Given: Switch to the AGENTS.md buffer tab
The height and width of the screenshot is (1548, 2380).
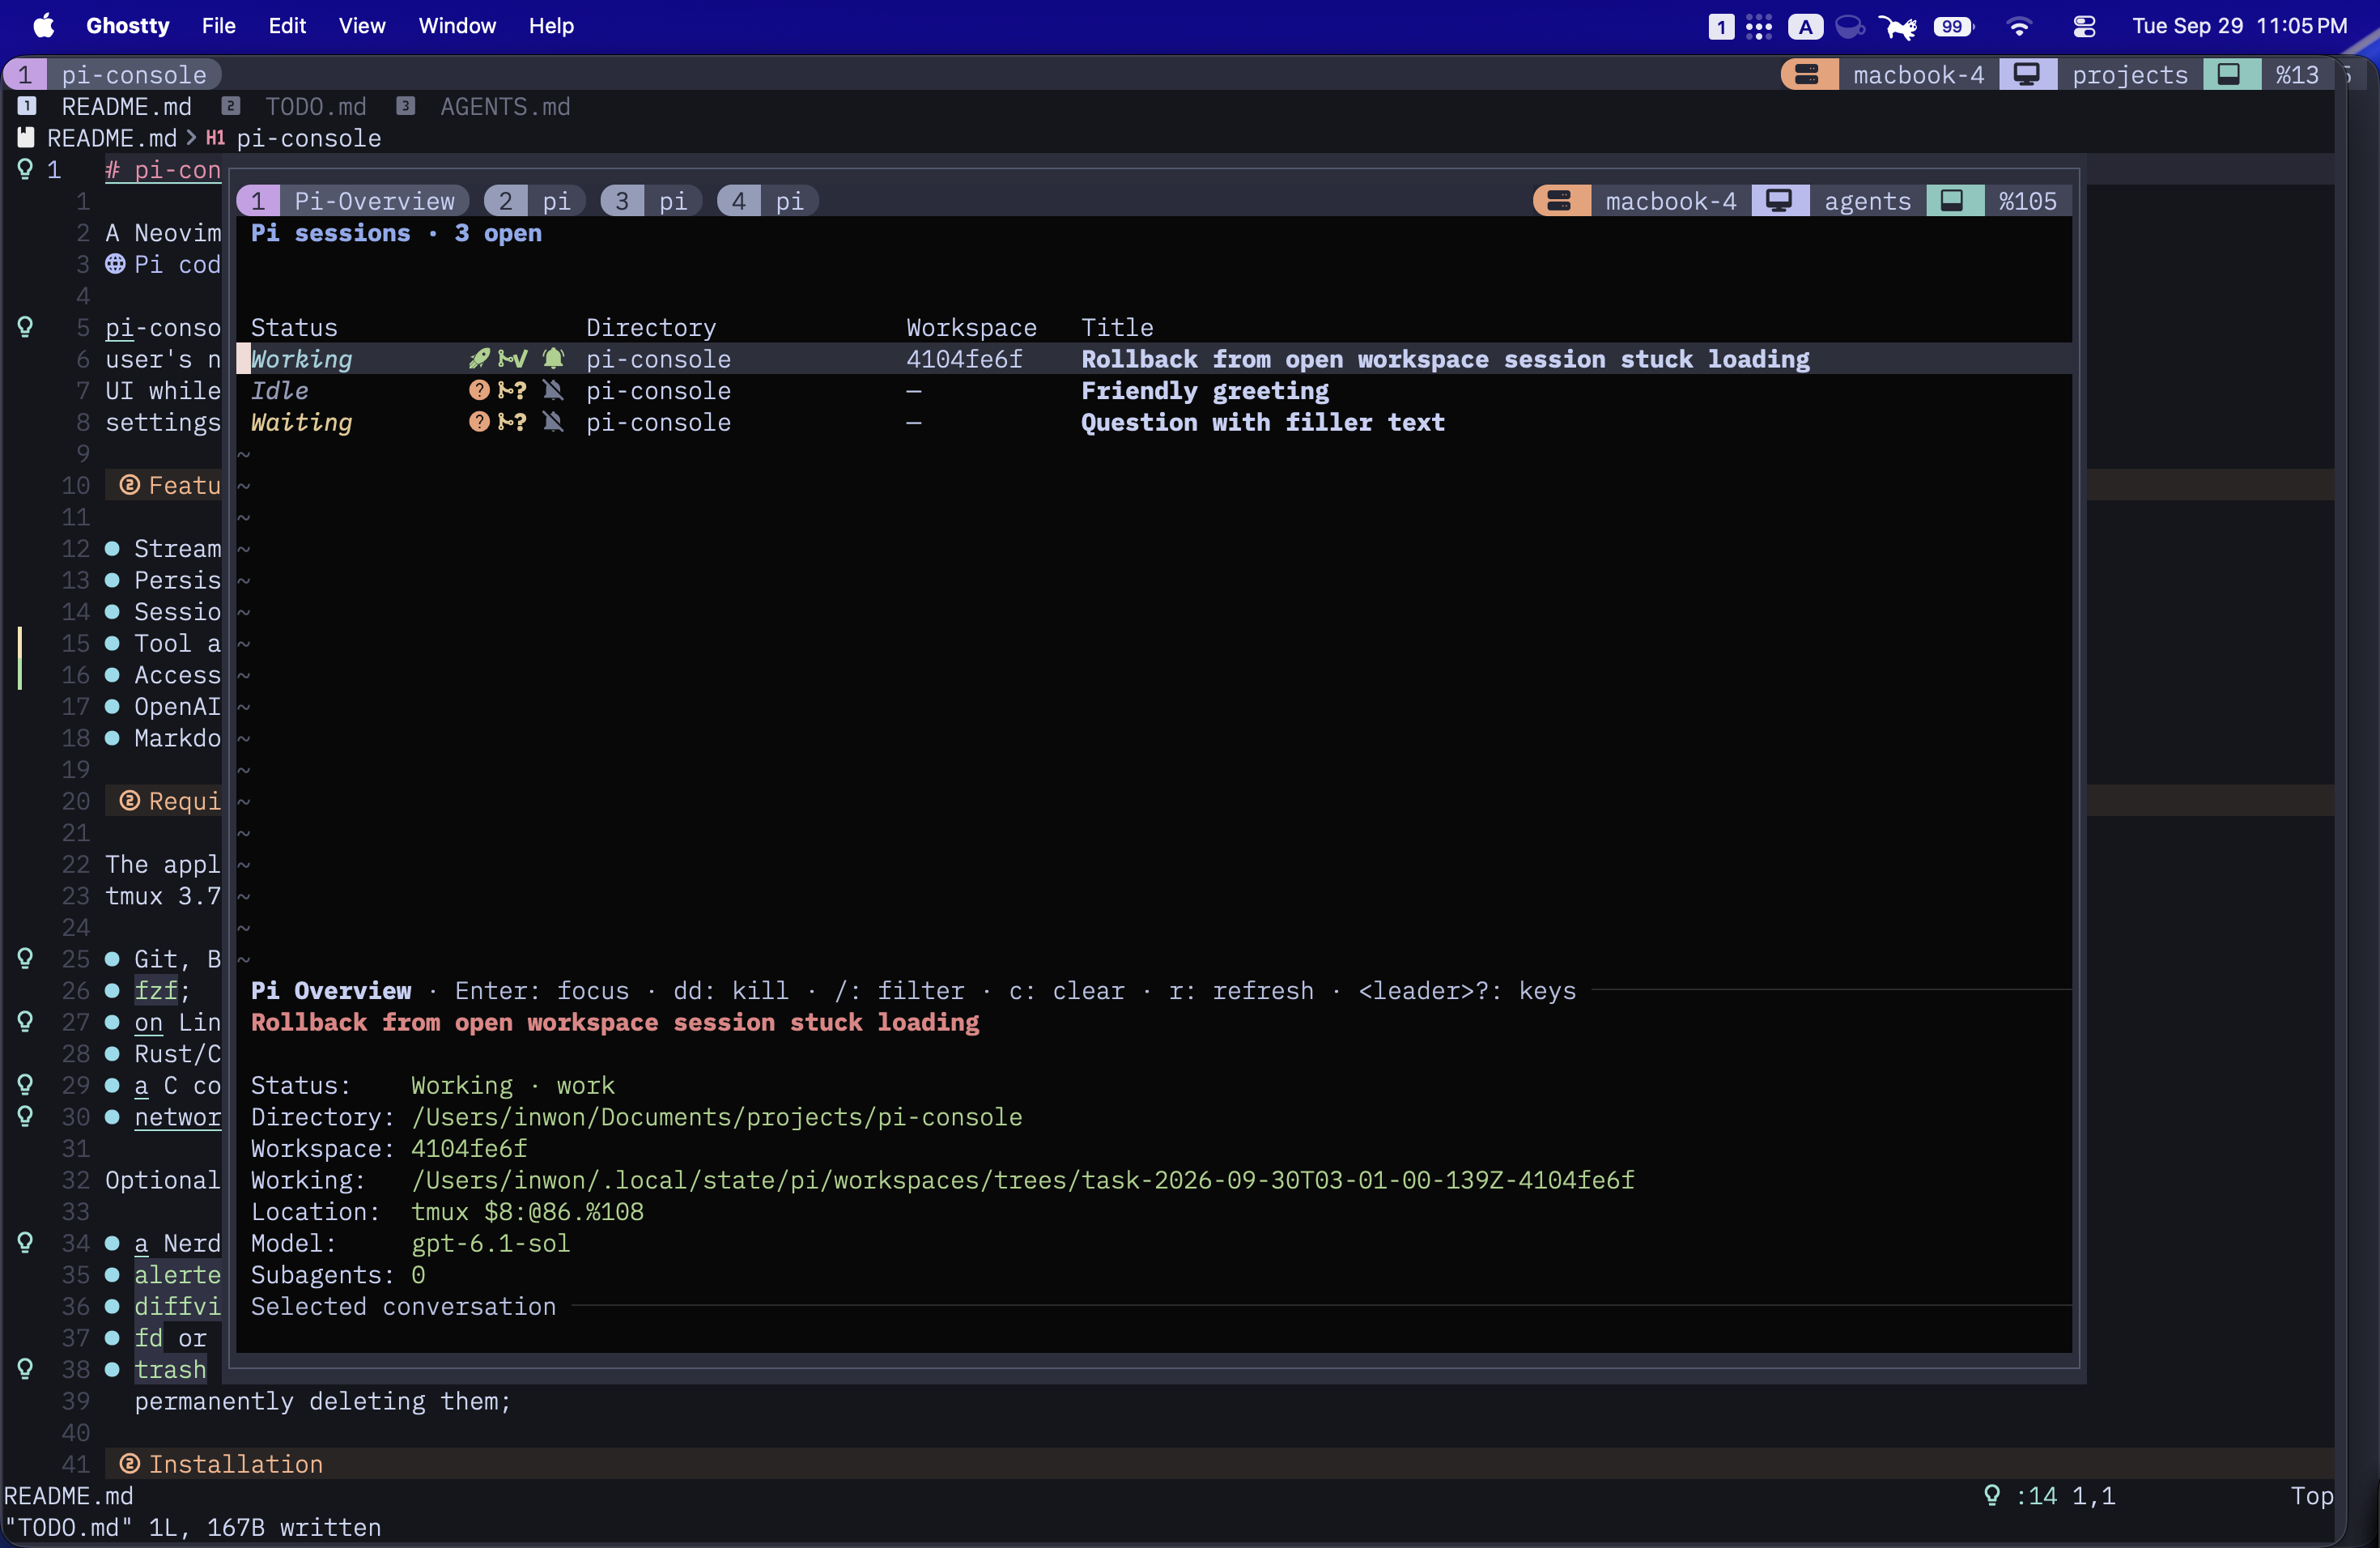Looking at the screenshot, I should click(484, 106).
